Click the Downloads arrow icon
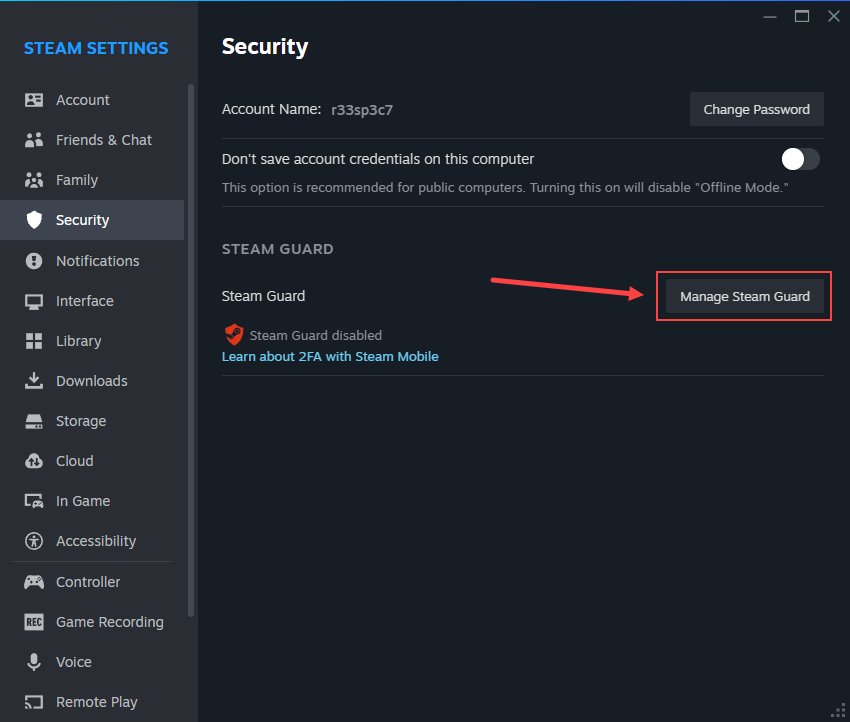 click(34, 381)
